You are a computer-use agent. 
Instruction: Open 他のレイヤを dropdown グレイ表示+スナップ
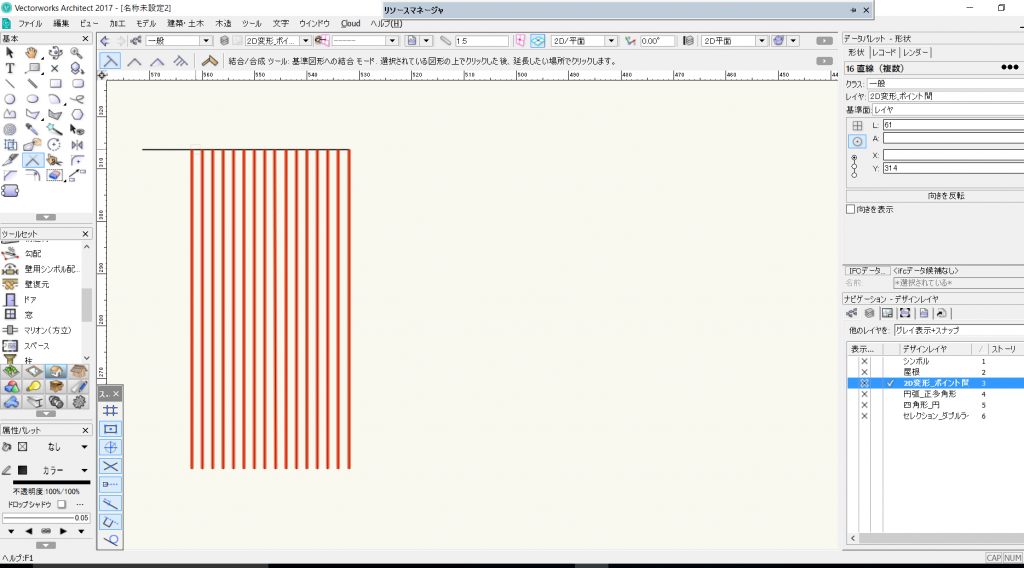(x=958, y=330)
